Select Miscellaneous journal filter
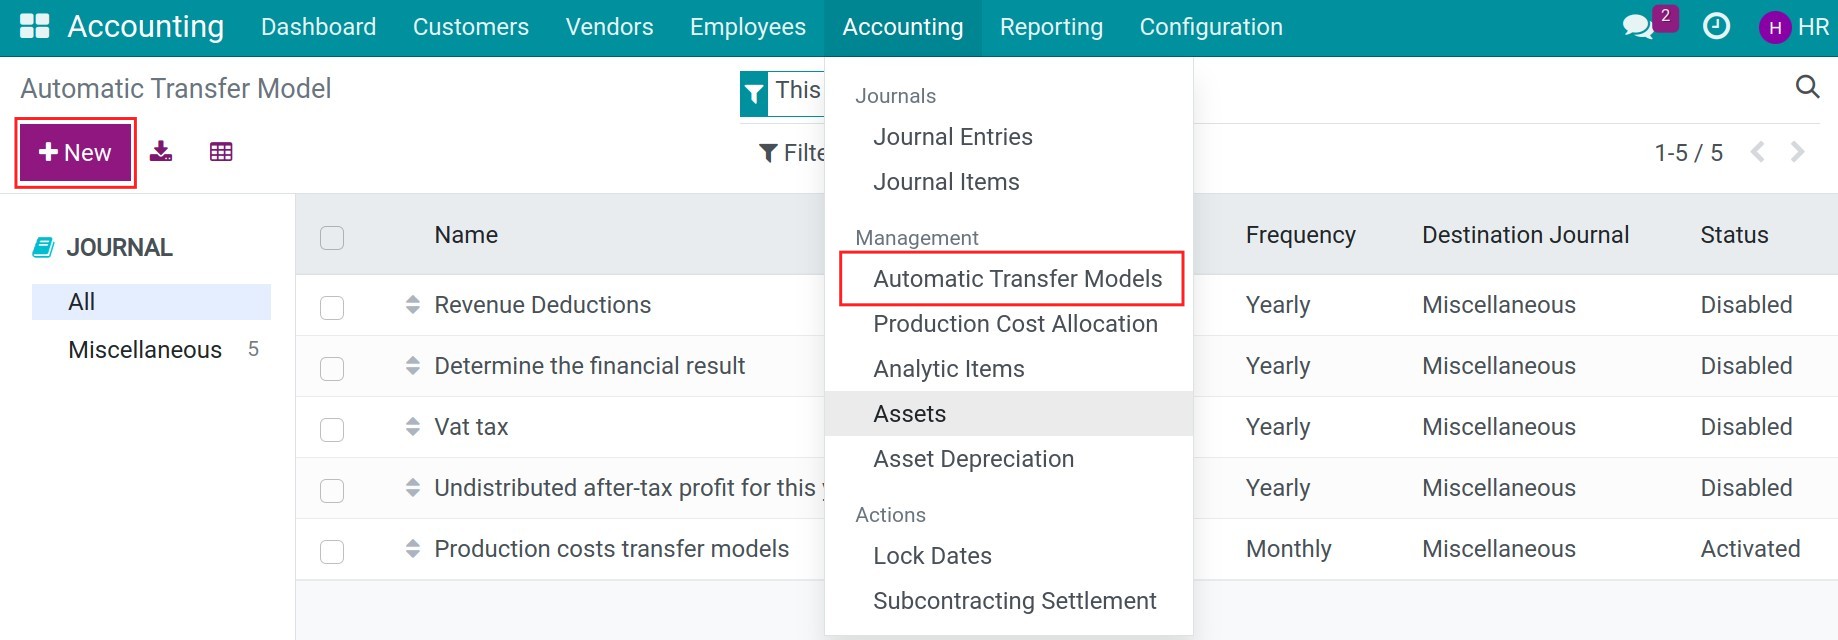Screen dimensions: 1838x640 point(151,350)
